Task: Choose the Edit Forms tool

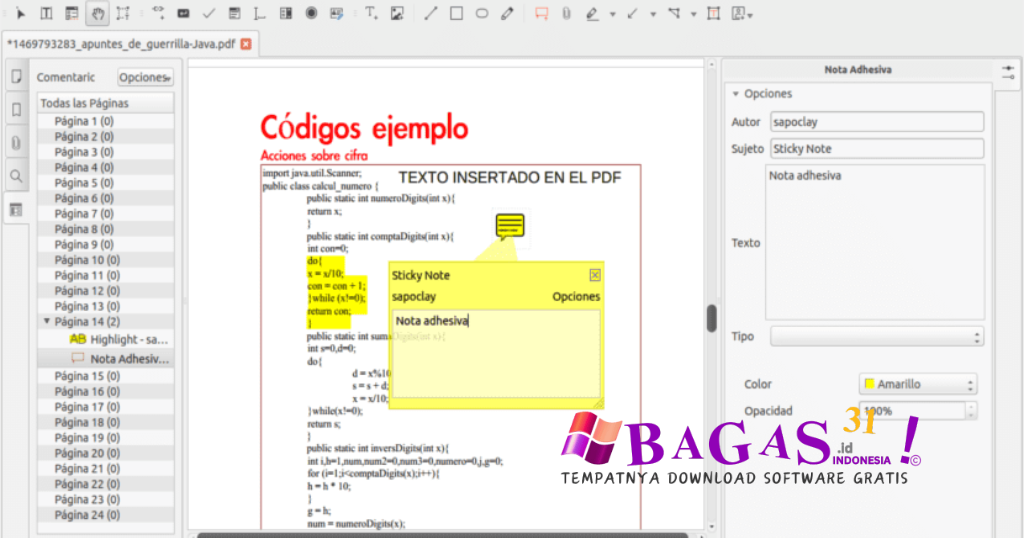Action: 72,13
